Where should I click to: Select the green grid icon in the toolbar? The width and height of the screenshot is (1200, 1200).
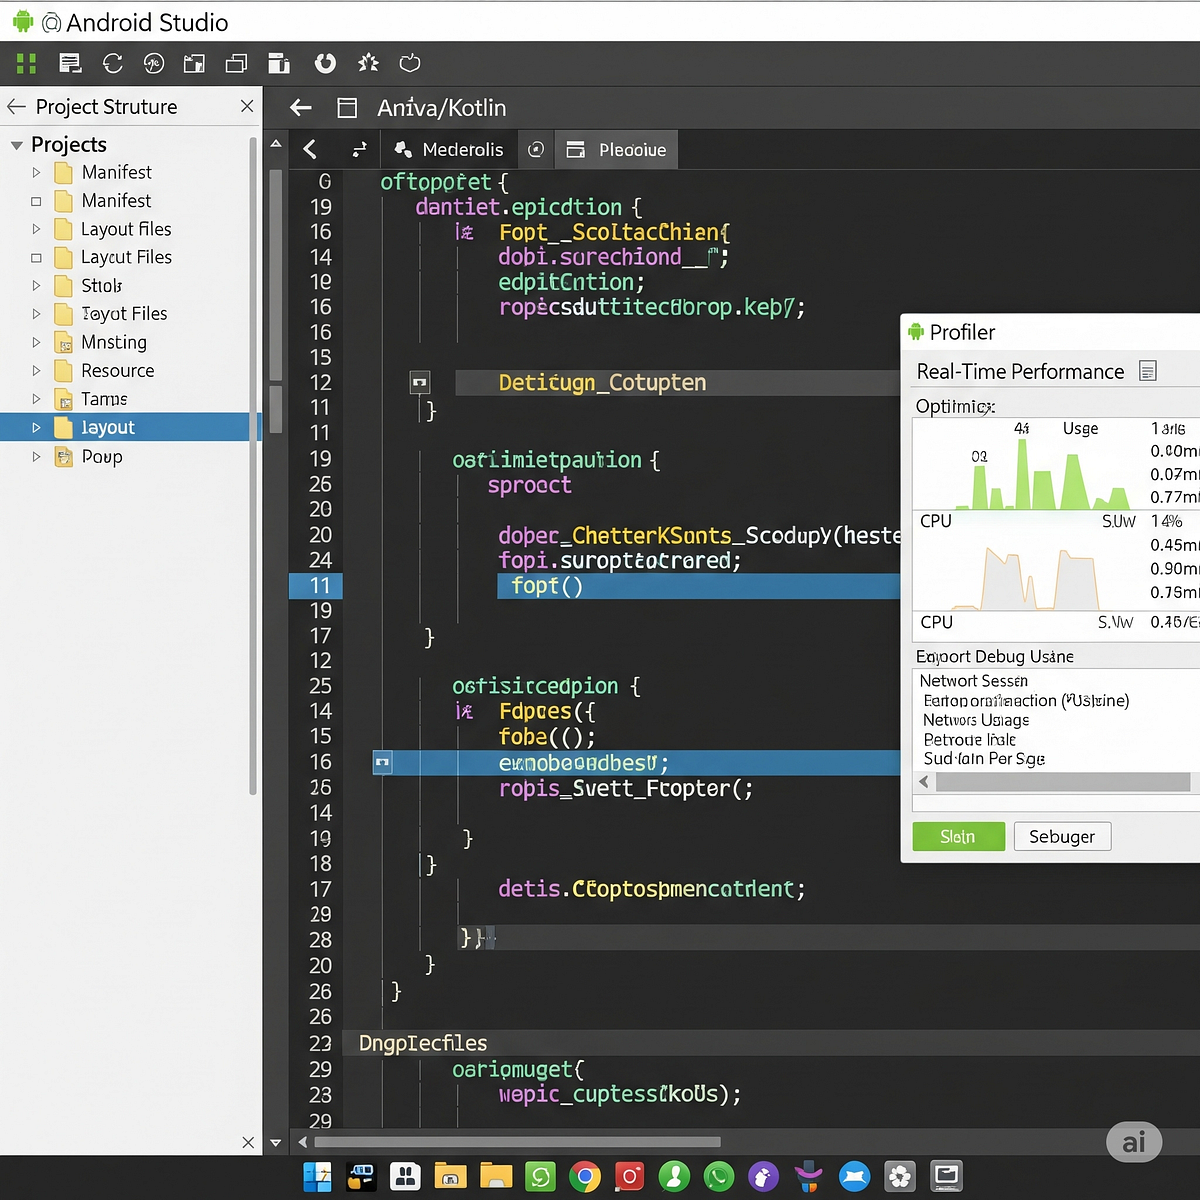pos(25,63)
